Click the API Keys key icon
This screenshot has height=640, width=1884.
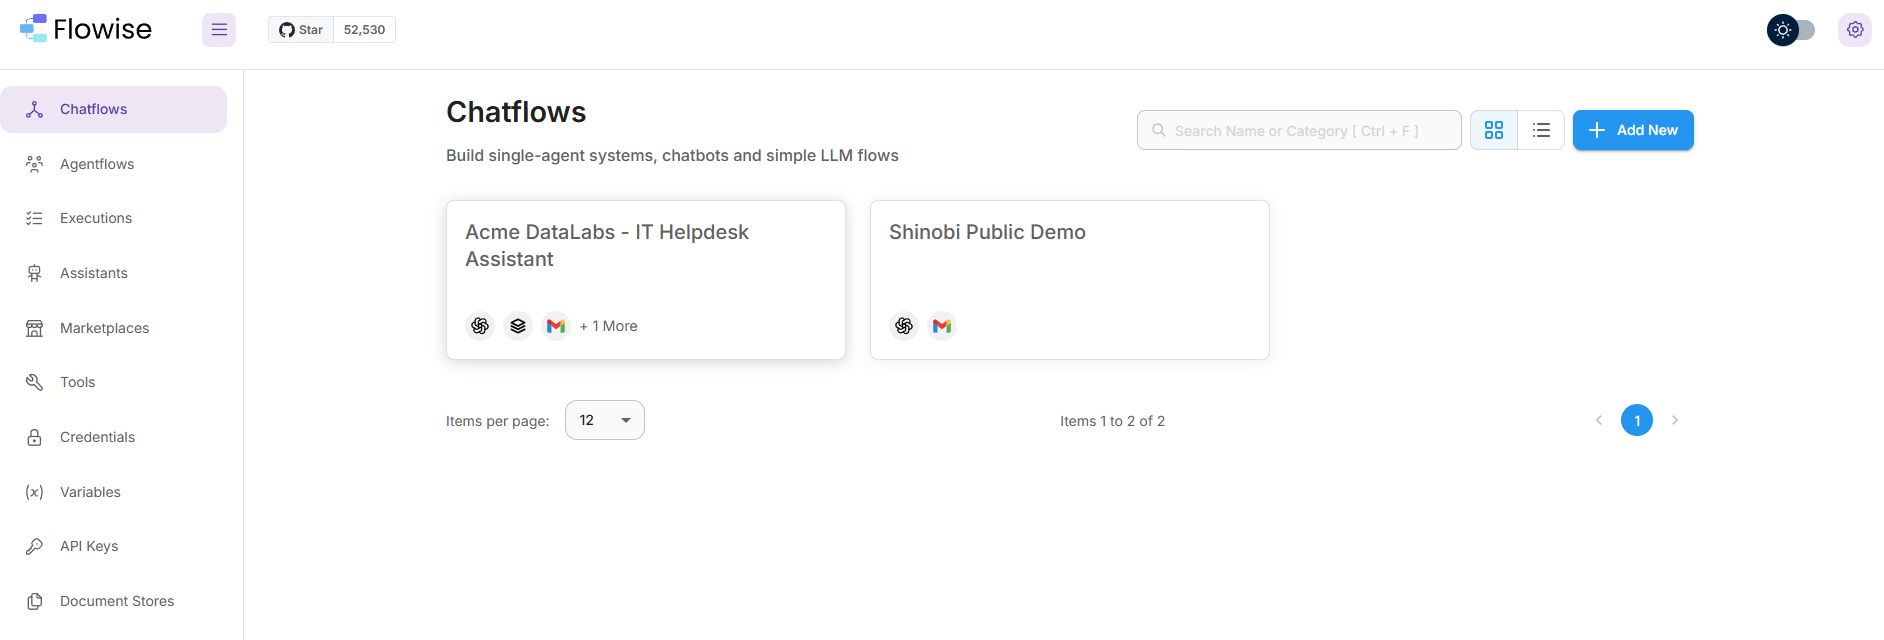pos(35,546)
